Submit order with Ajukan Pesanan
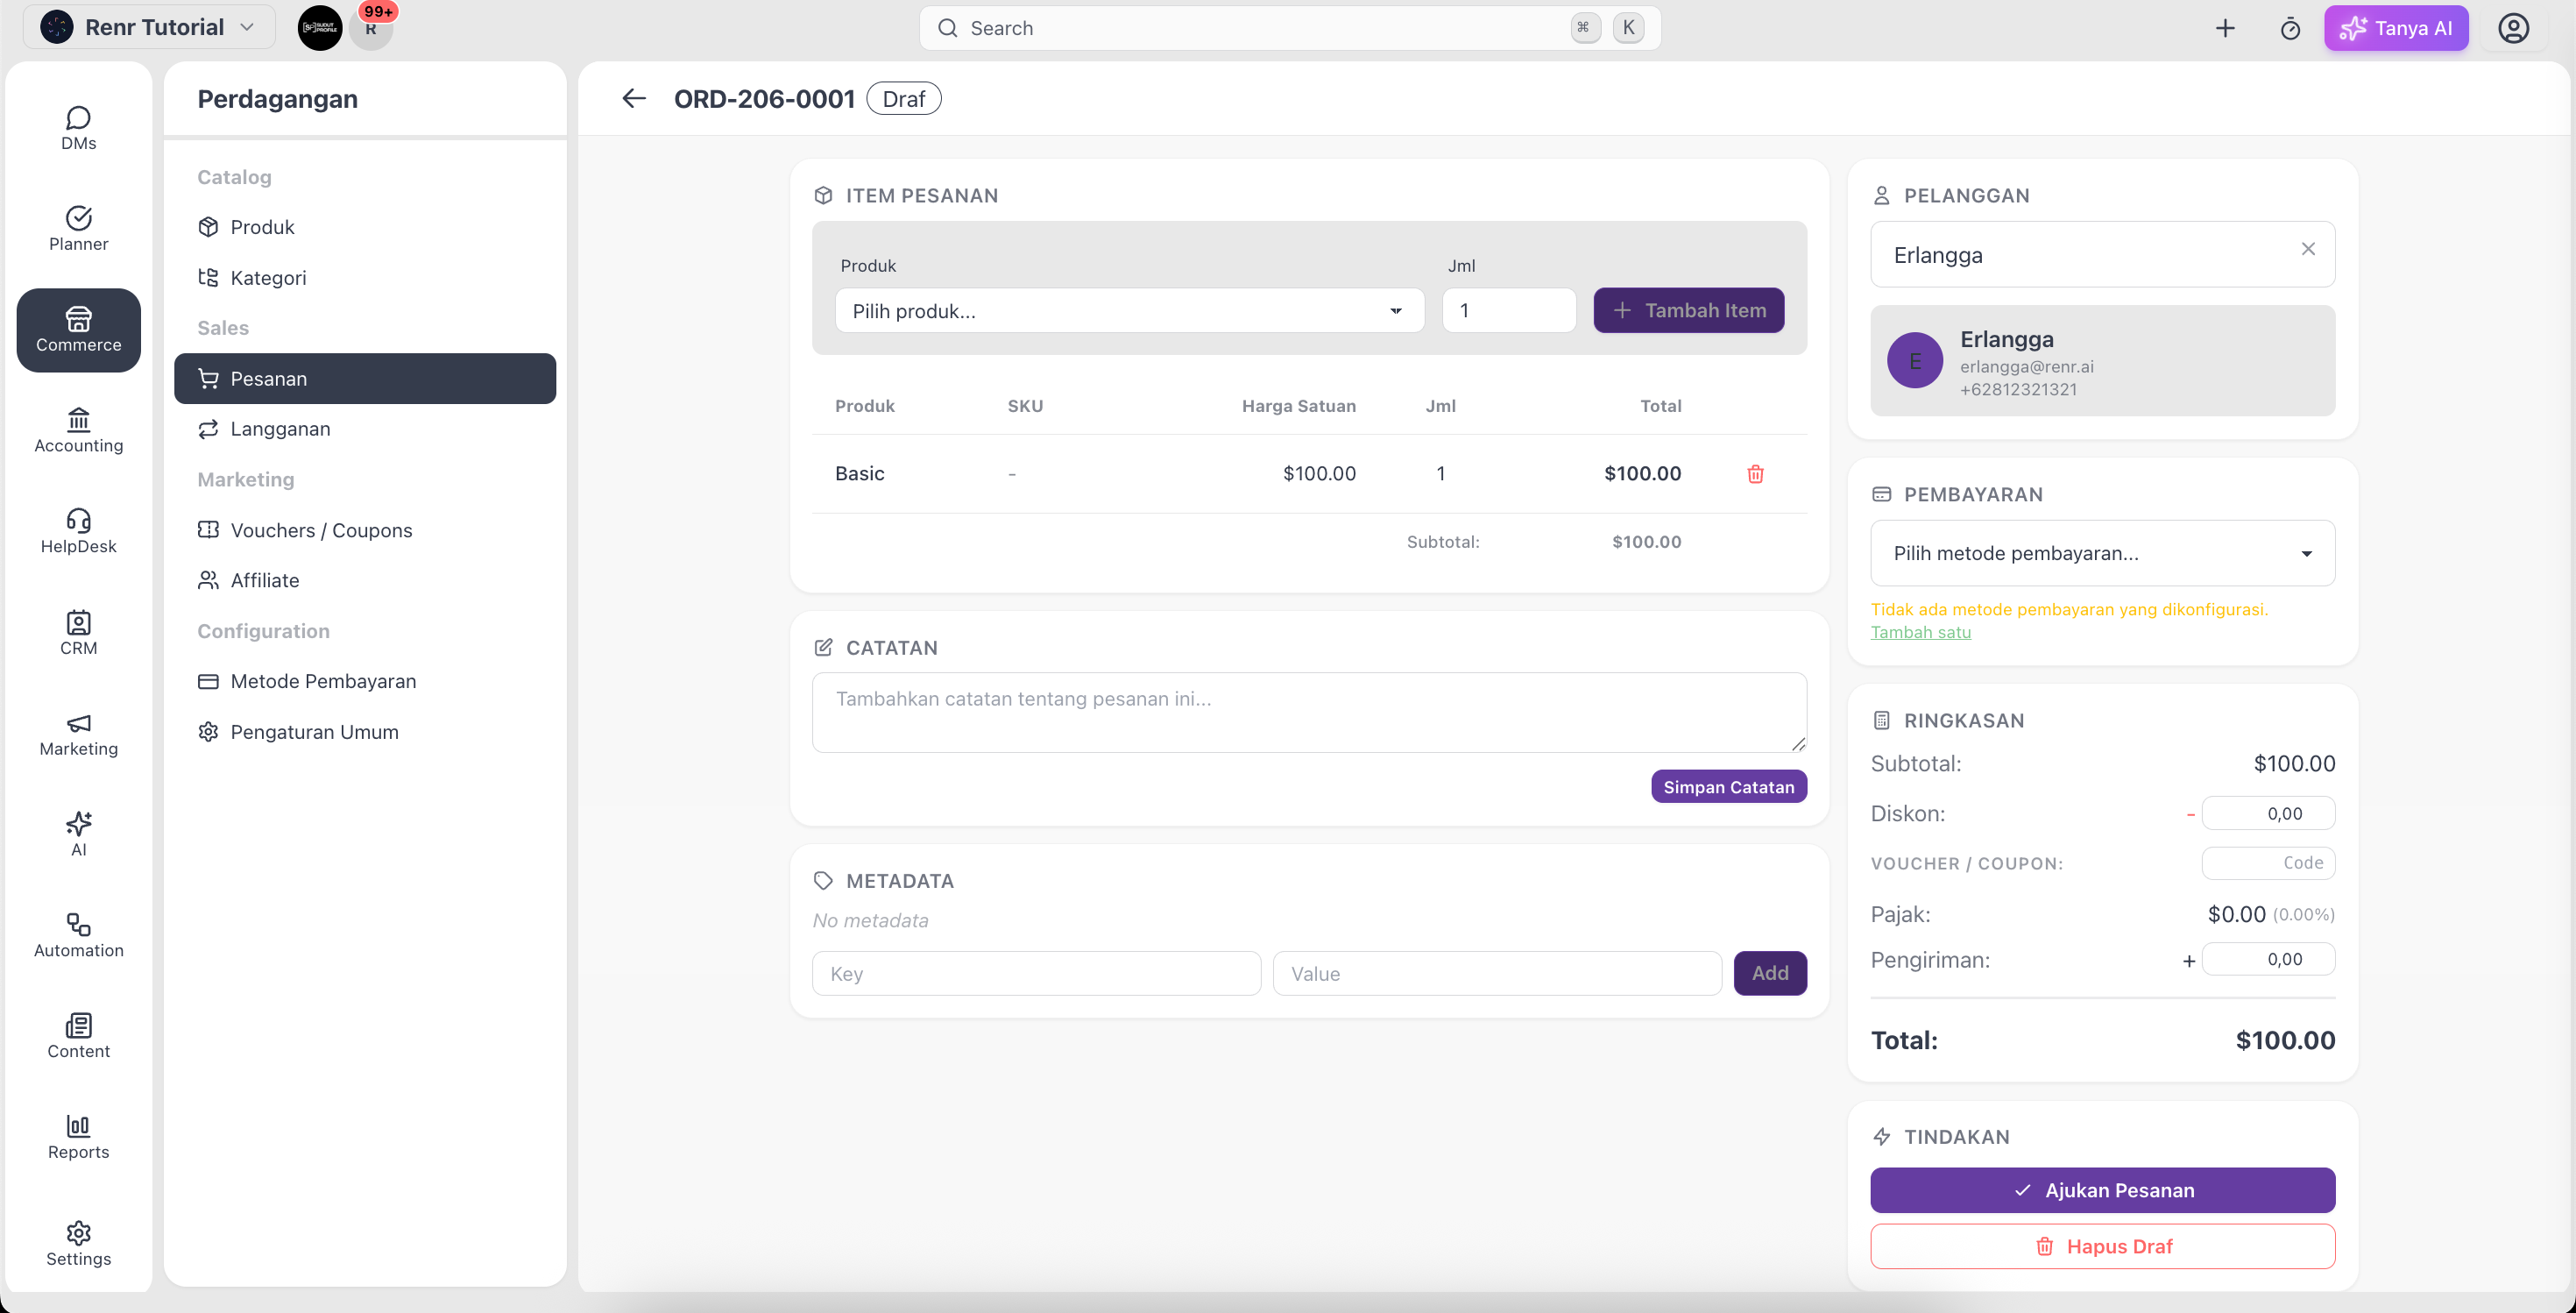Screen dimensions: 2576x1313 point(2102,1190)
